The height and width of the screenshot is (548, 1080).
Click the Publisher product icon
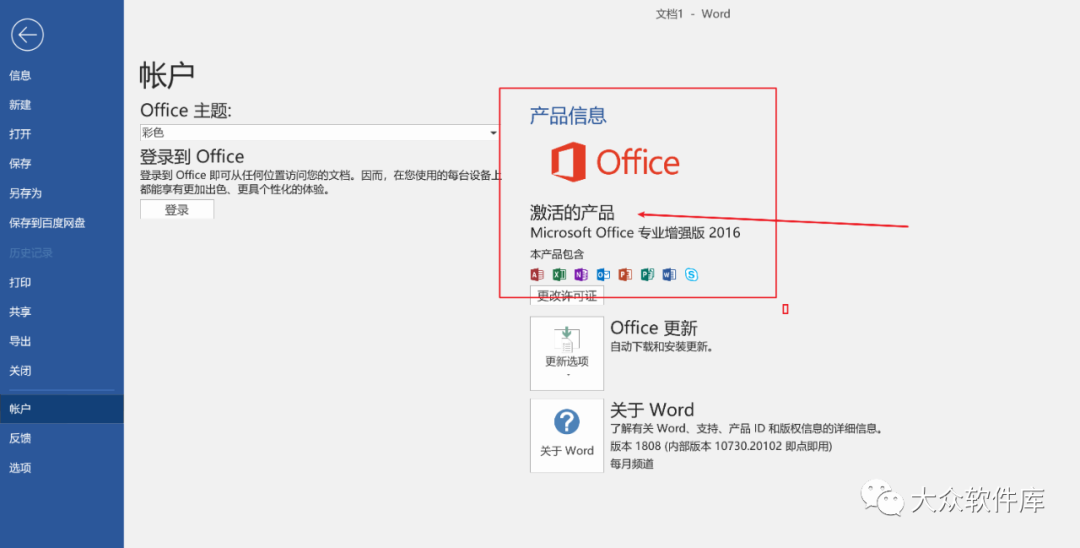(647, 275)
